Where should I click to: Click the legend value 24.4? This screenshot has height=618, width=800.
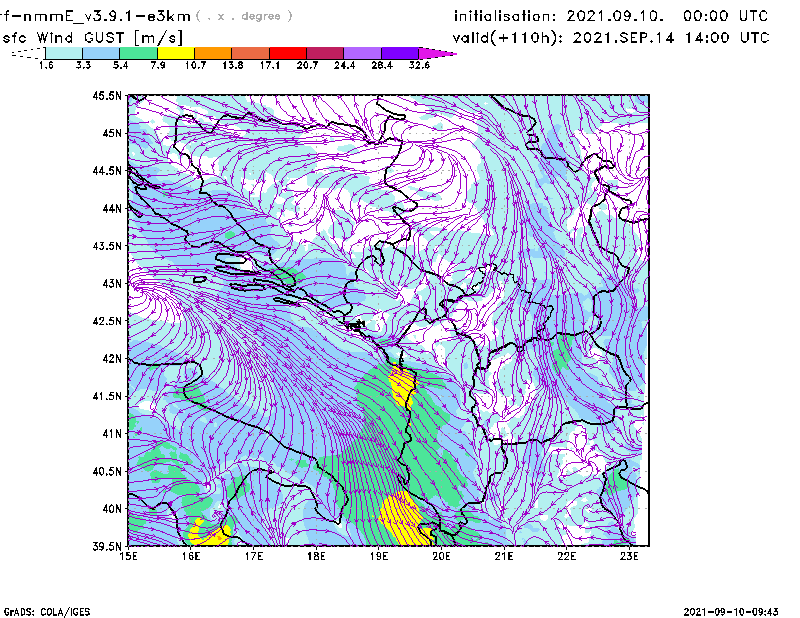click(344, 65)
